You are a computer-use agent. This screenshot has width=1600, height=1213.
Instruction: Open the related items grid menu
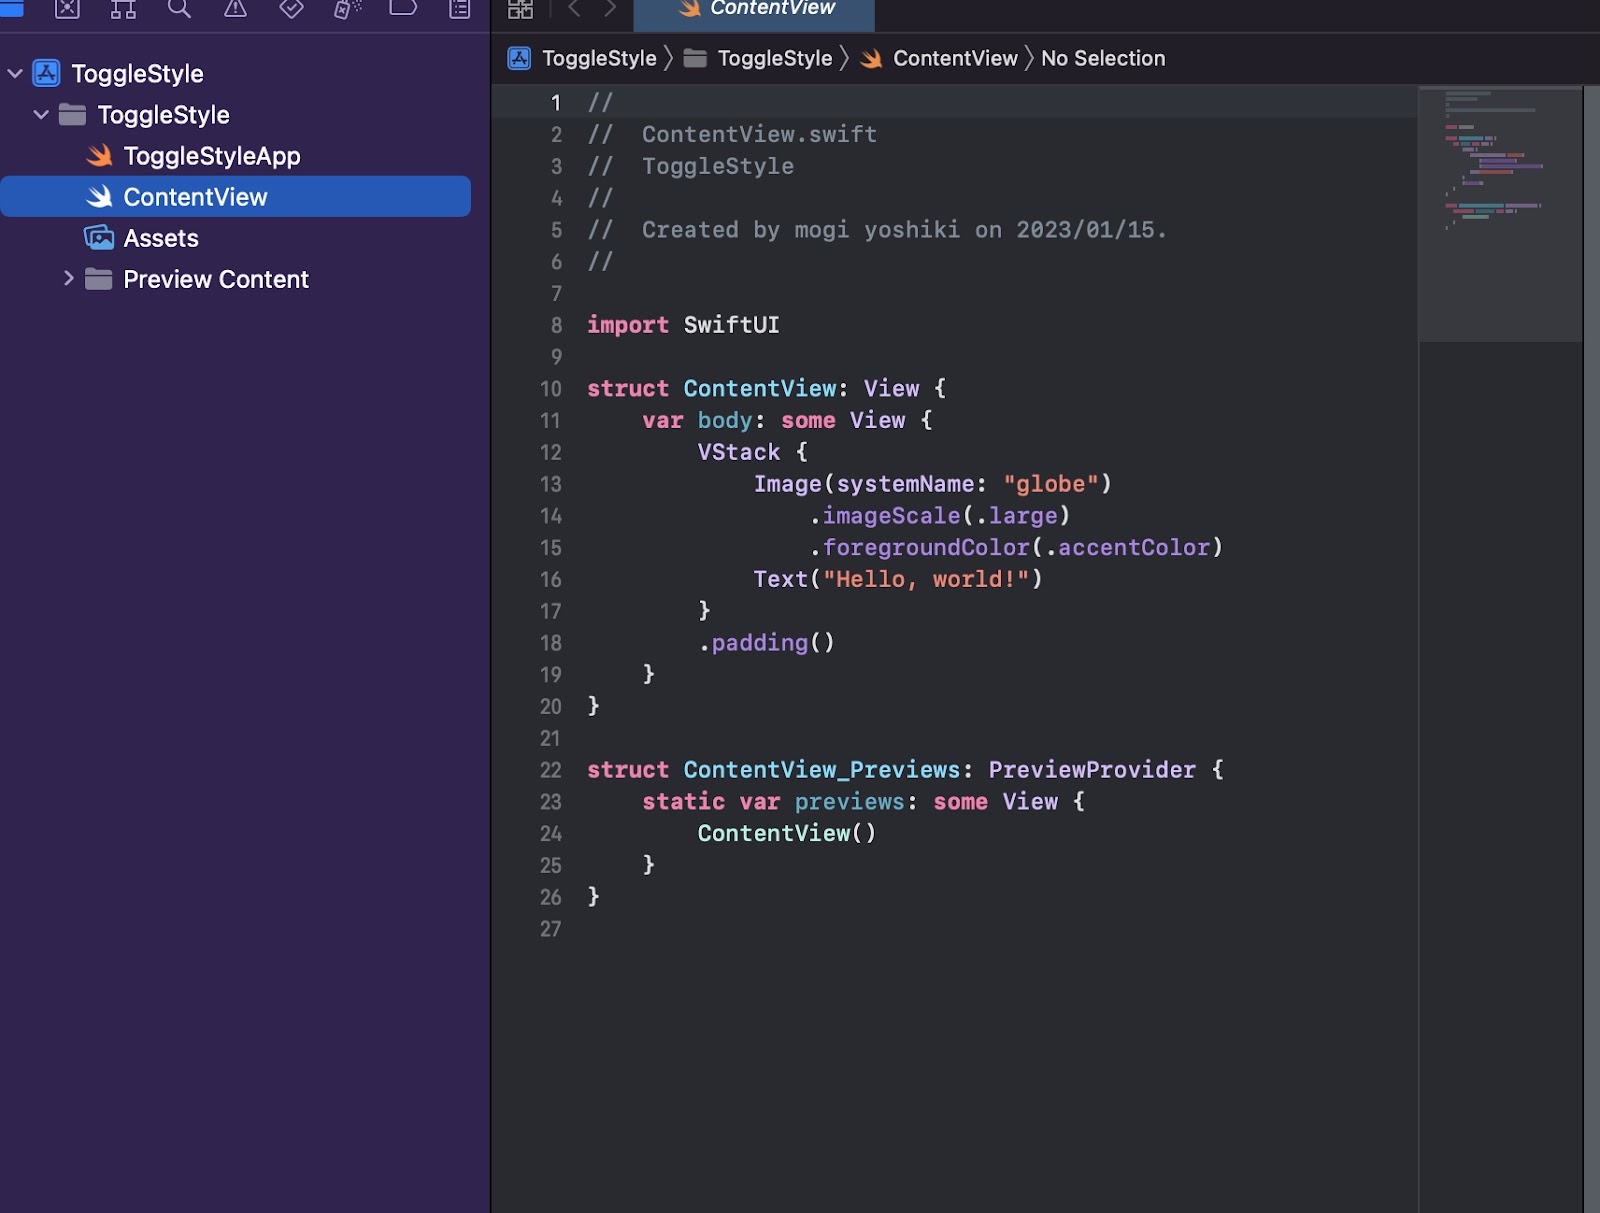coord(521,9)
